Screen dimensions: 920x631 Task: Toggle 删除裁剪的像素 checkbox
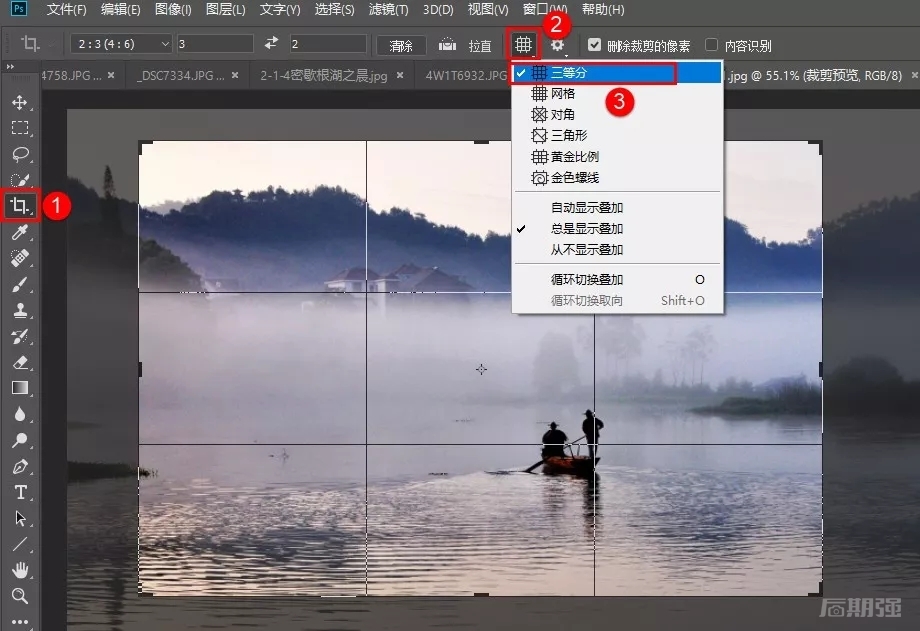pyautogui.click(x=595, y=45)
